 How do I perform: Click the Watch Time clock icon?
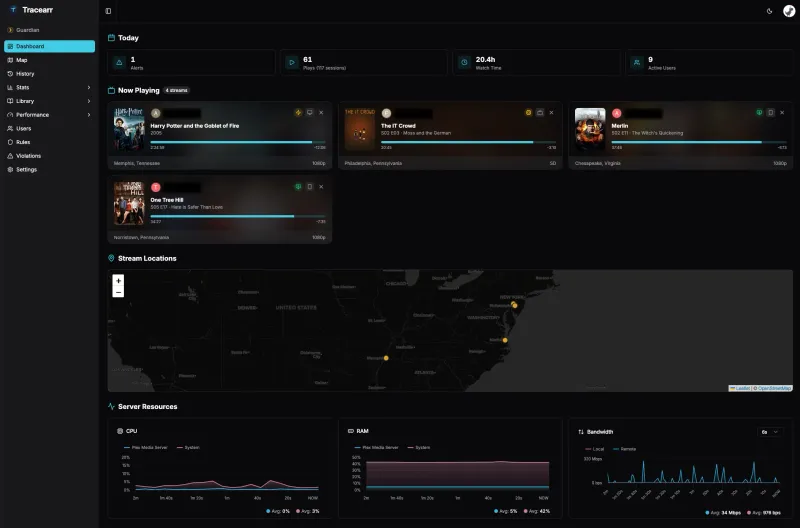[x=464, y=63]
